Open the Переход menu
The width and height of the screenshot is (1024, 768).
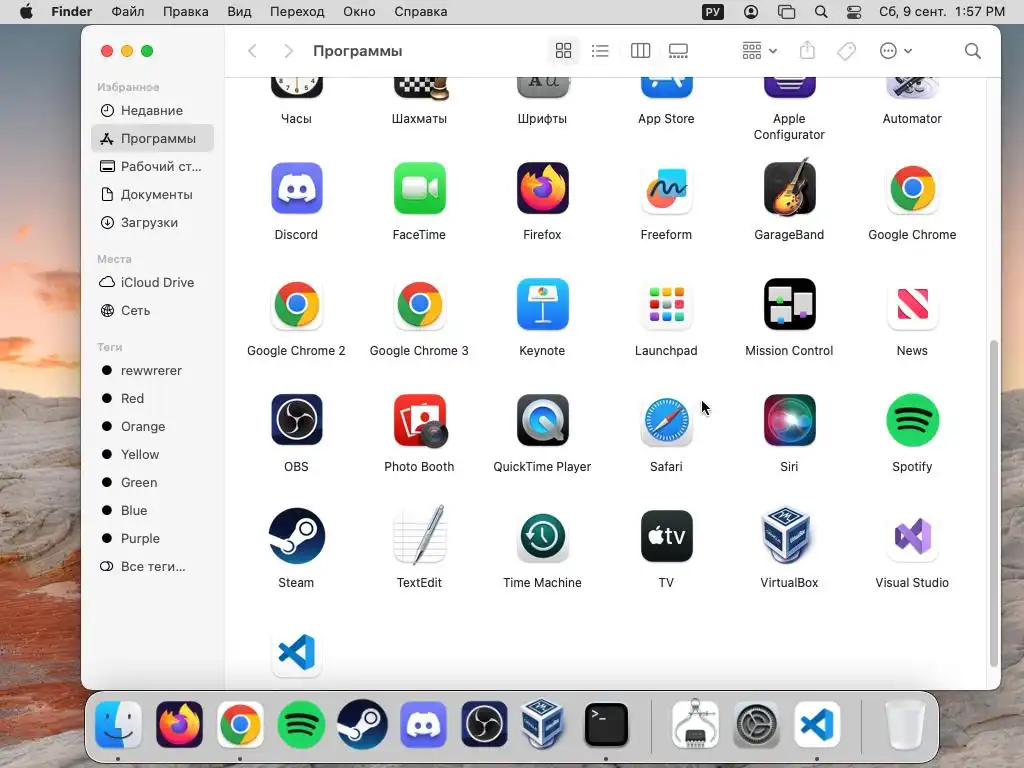pyautogui.click(x=297, y=12)
